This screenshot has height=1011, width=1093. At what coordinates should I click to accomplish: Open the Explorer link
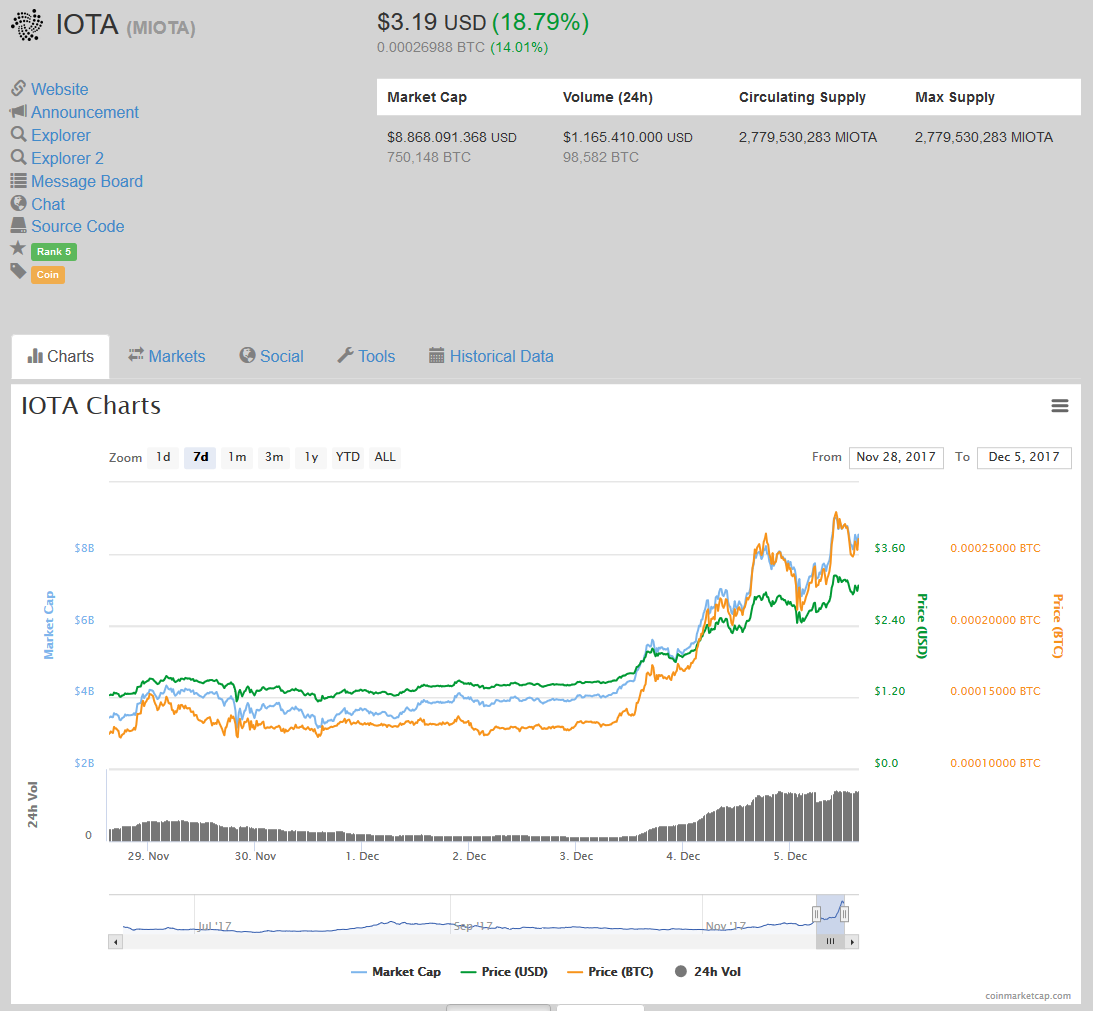coord(61,135)
